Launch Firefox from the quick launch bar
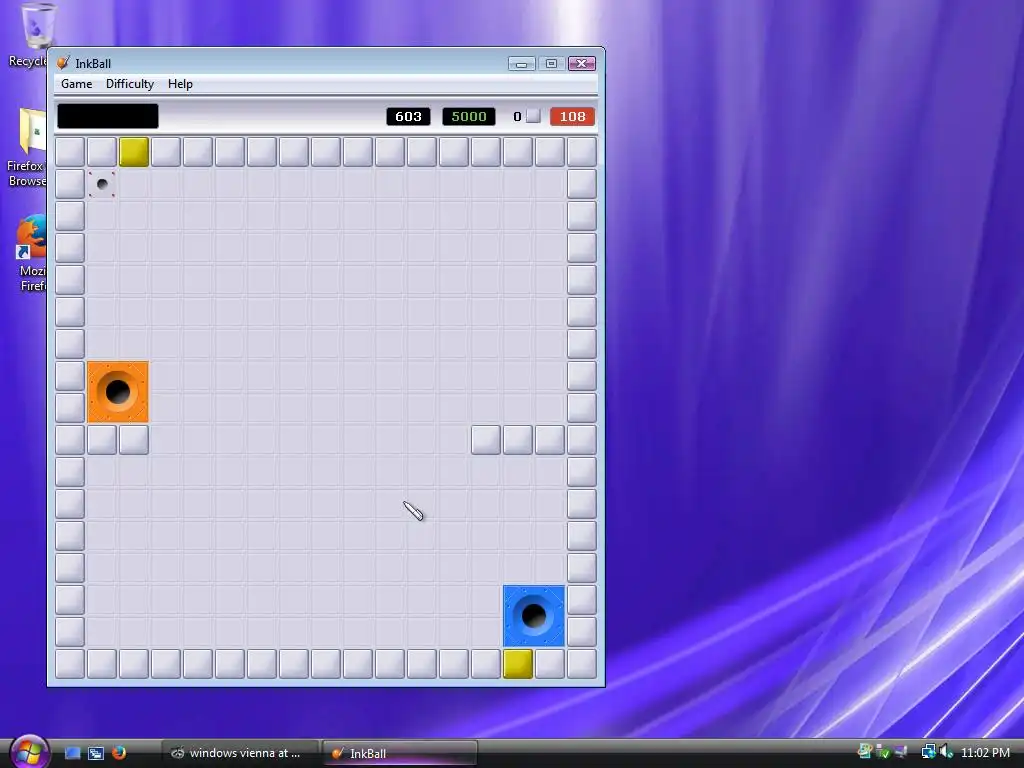 [x=119, y=753]
